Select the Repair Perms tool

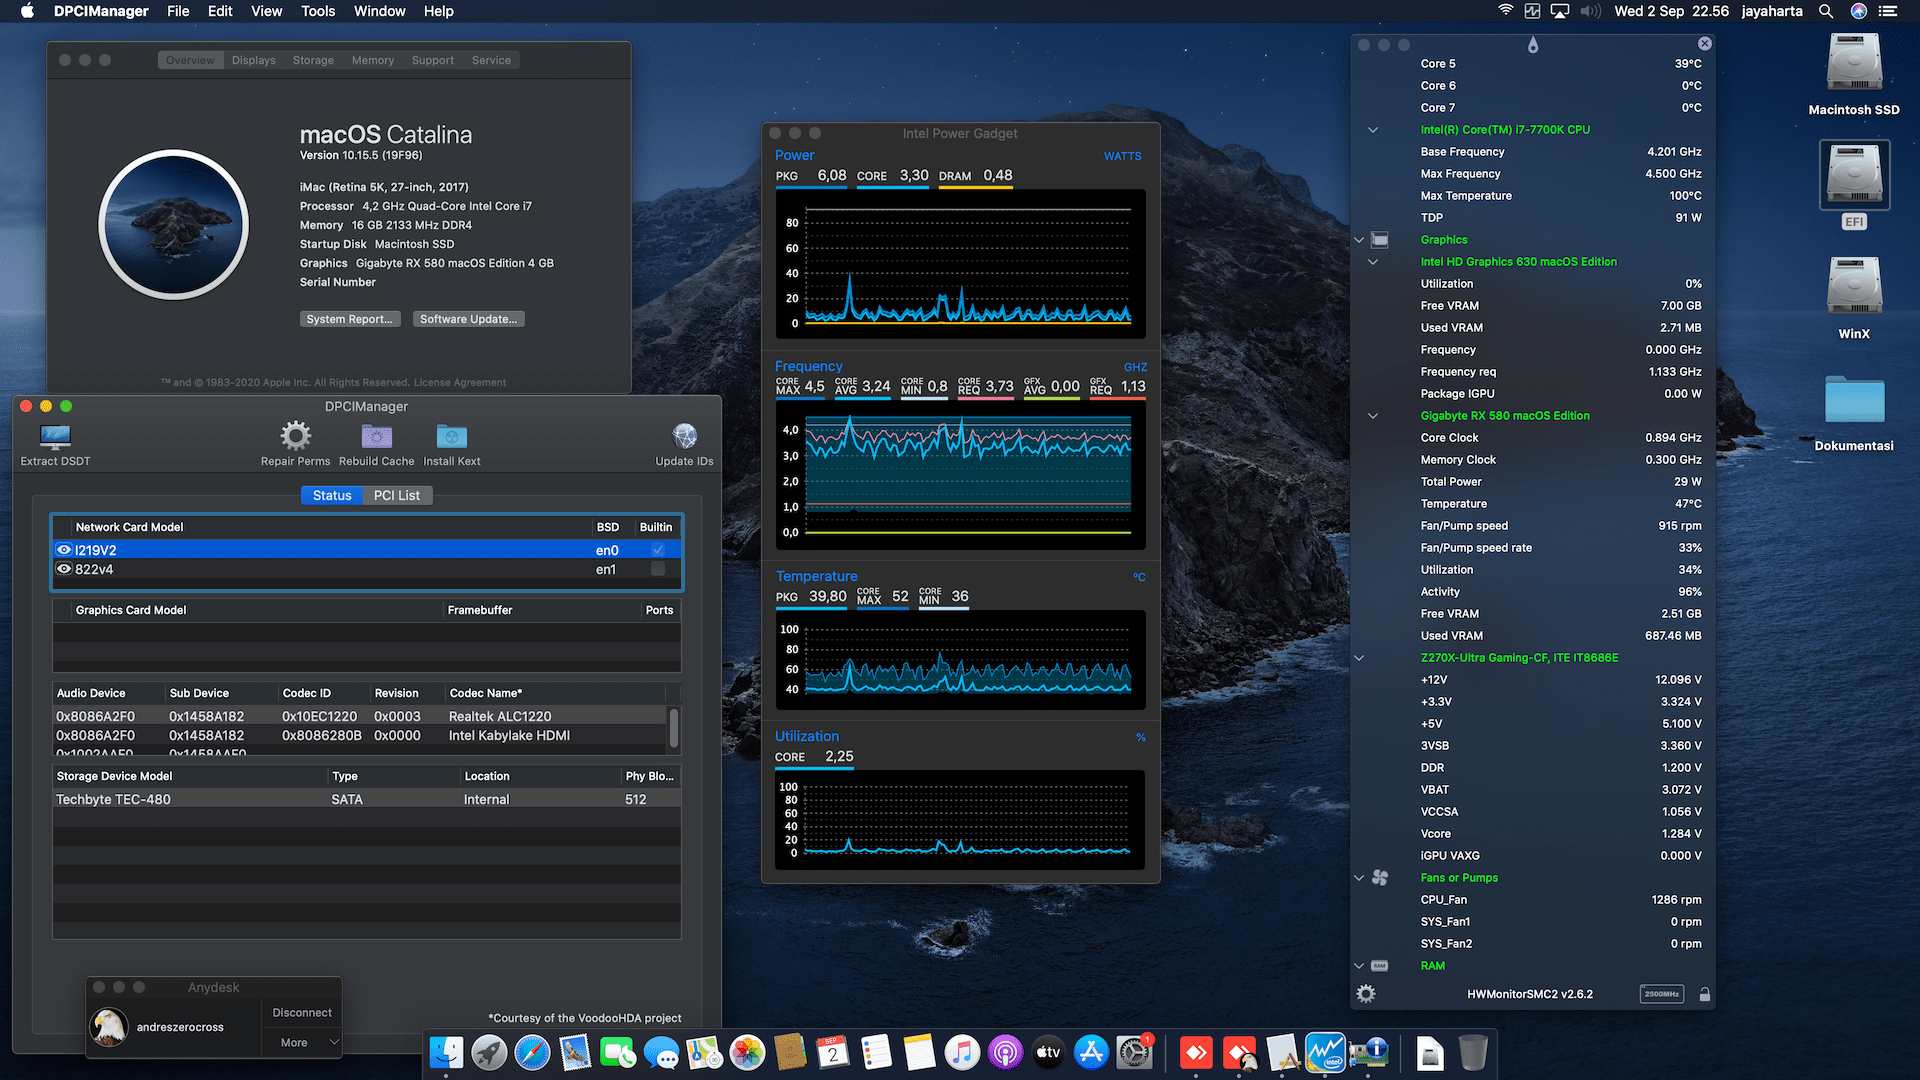click(x=295, y=436)
